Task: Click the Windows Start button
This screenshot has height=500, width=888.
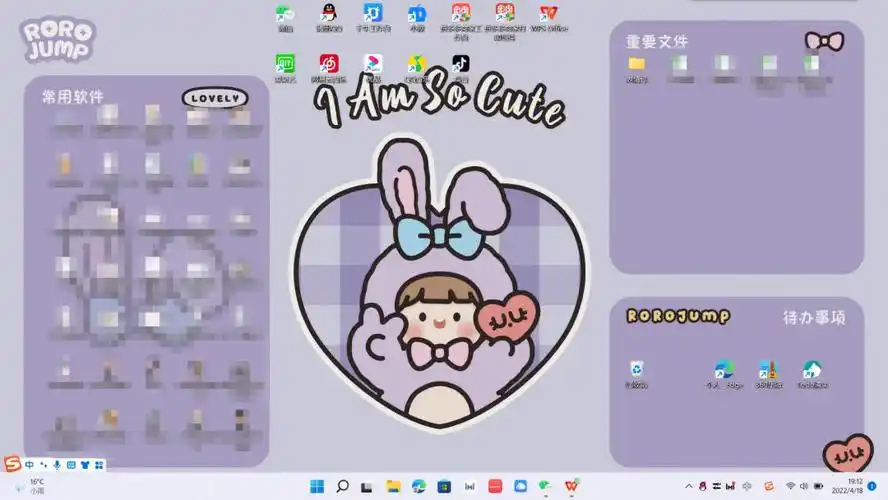Action: (x=317, y=486)
